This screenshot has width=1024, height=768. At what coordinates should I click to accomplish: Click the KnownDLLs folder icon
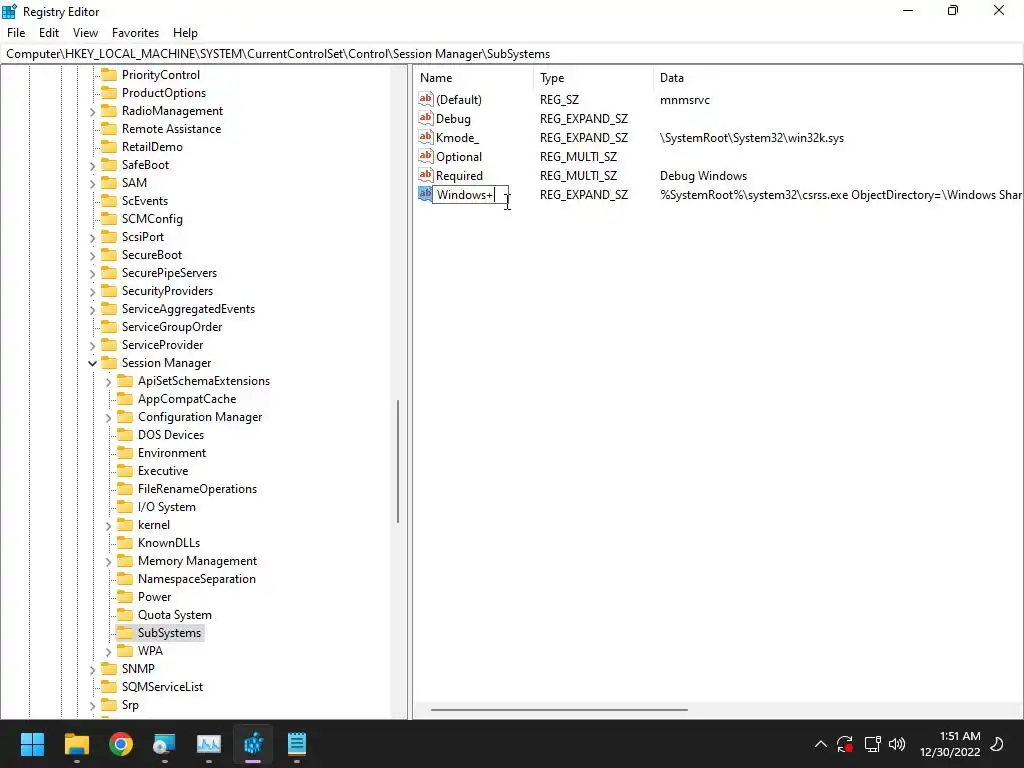pos(125,543)
